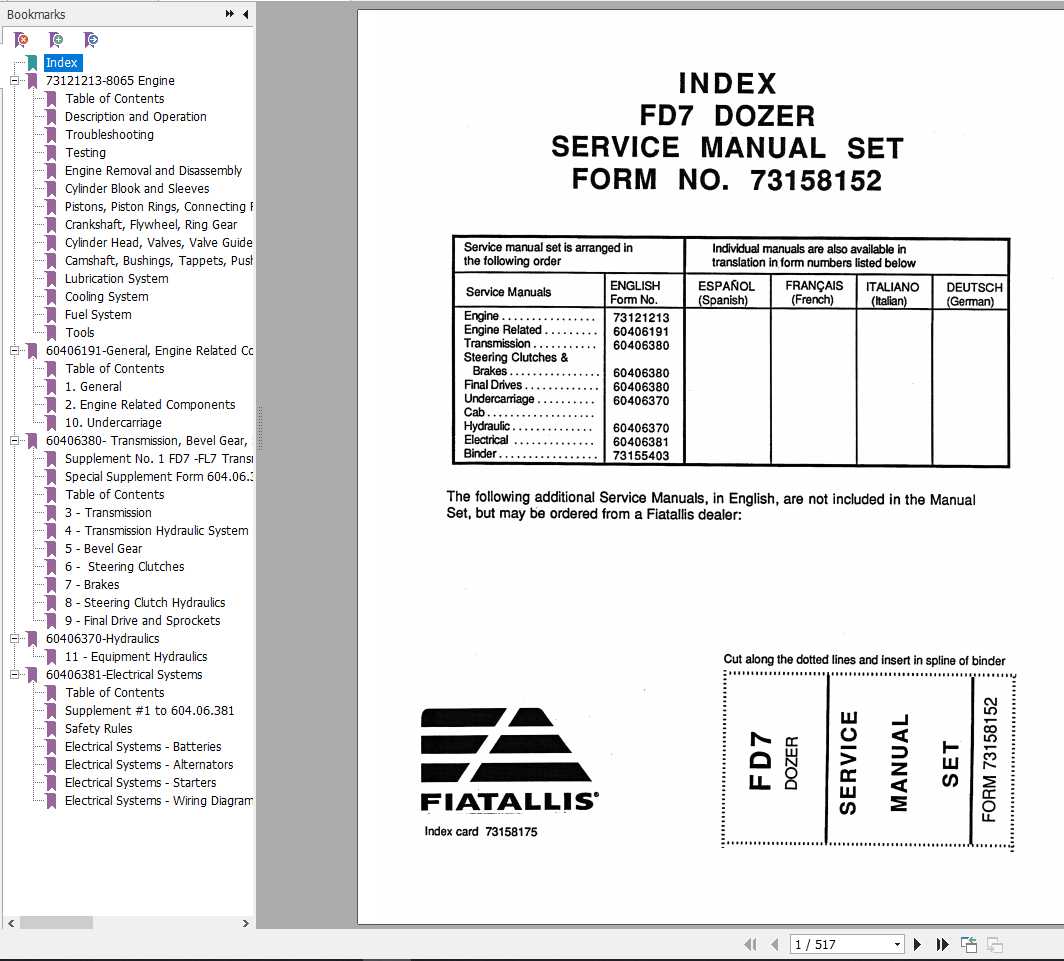The width and height of the screenshot is (1064, 961).
Task: Open the Safety Rules bookmark
Action: pyautogui.click(x=98, y=729)
